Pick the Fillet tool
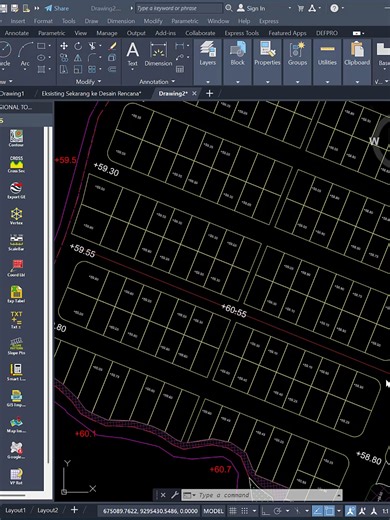The height and width of the screenshot is (520, 390). point(92,58)
